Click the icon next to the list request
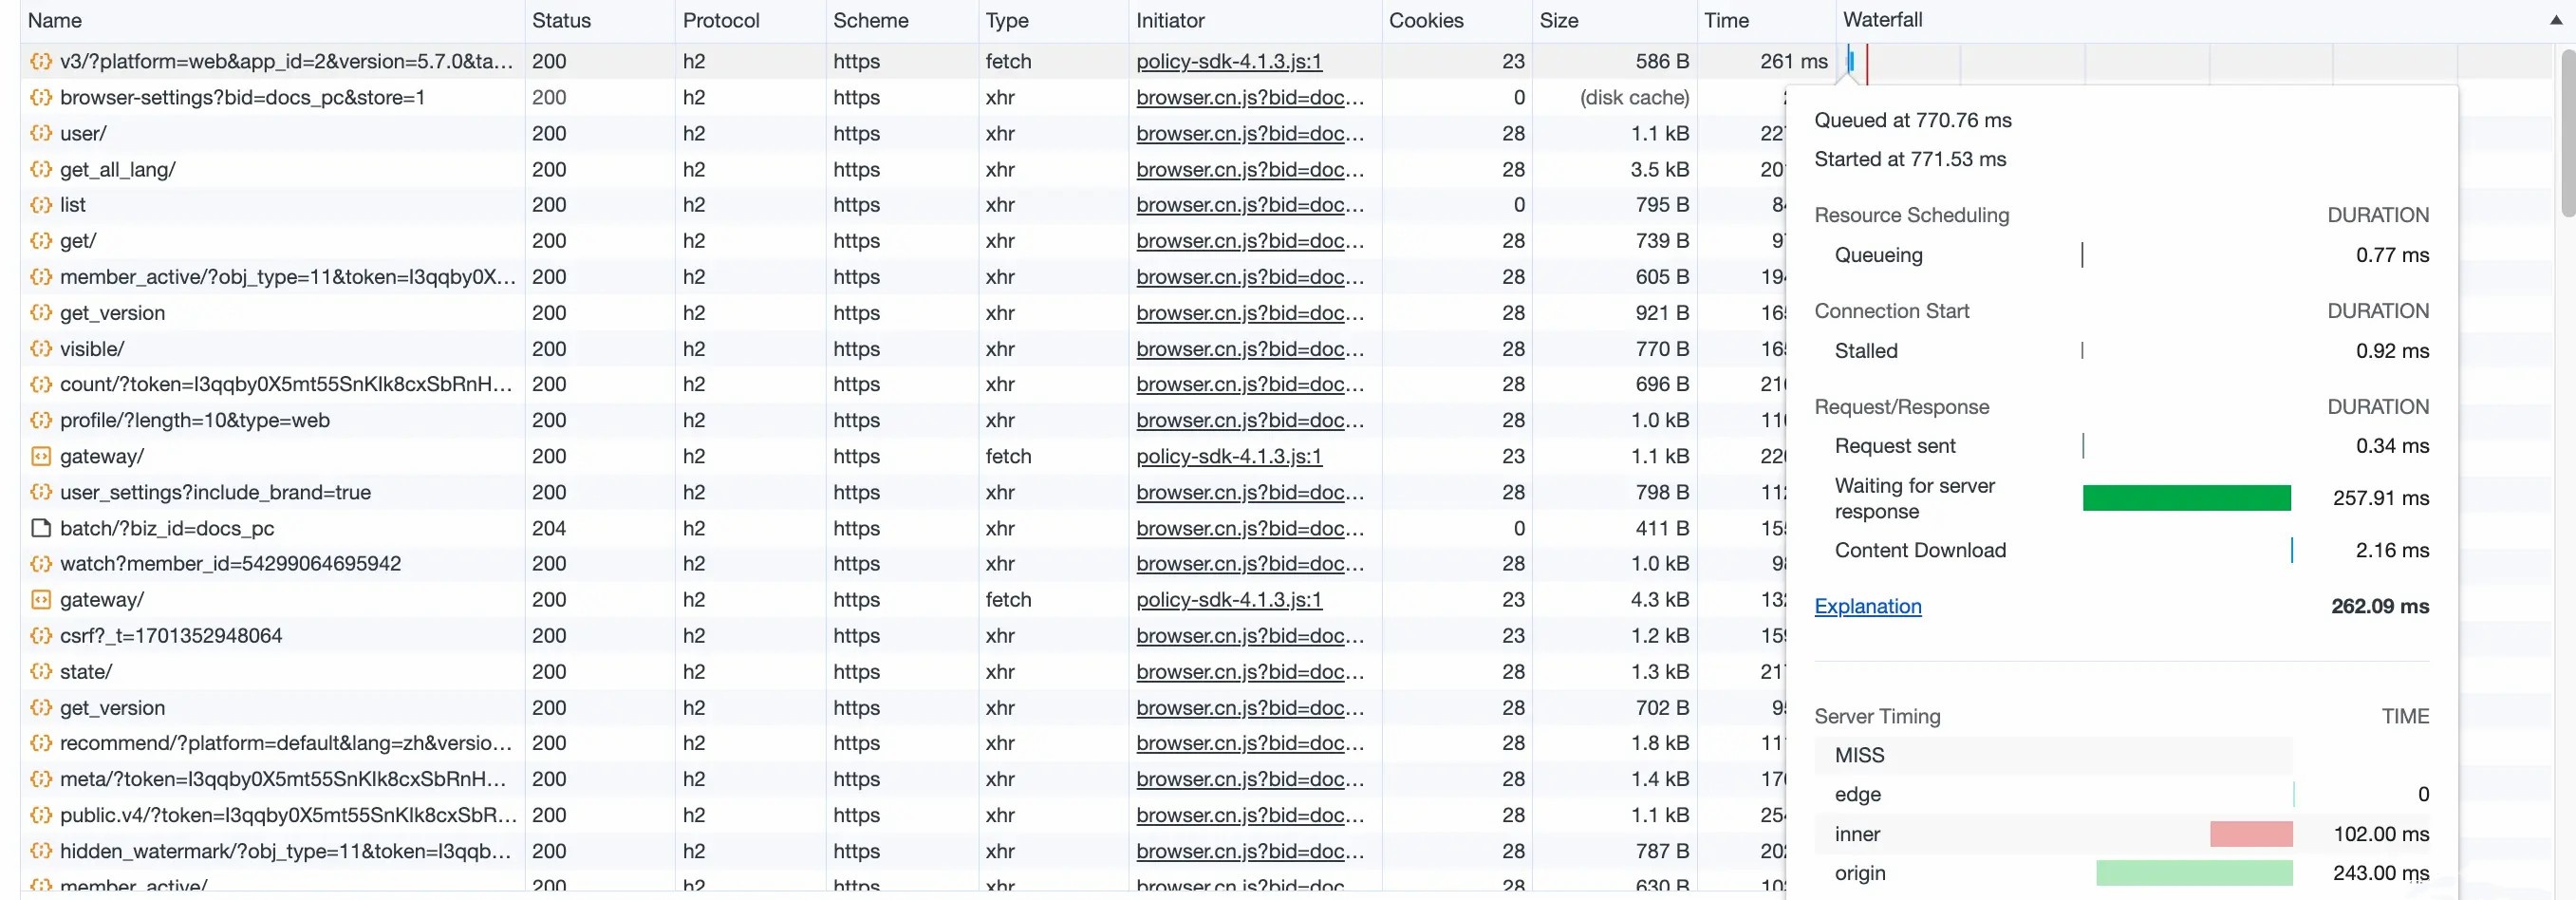The width and height of the screenshot is (2576, 900). 40,205
